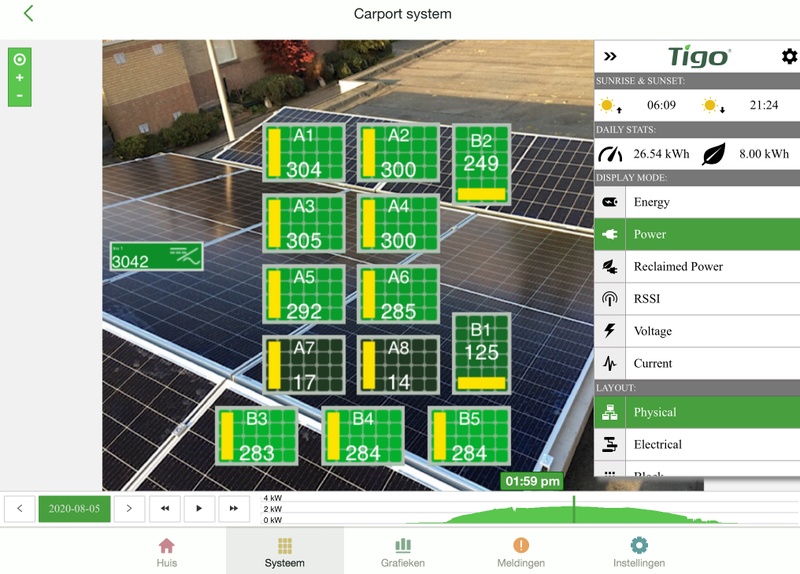Image resolution: width=800 pixels, height=574 pixels.
Task: Select solar panel A3 showing 305
Action: coord(304,223)
